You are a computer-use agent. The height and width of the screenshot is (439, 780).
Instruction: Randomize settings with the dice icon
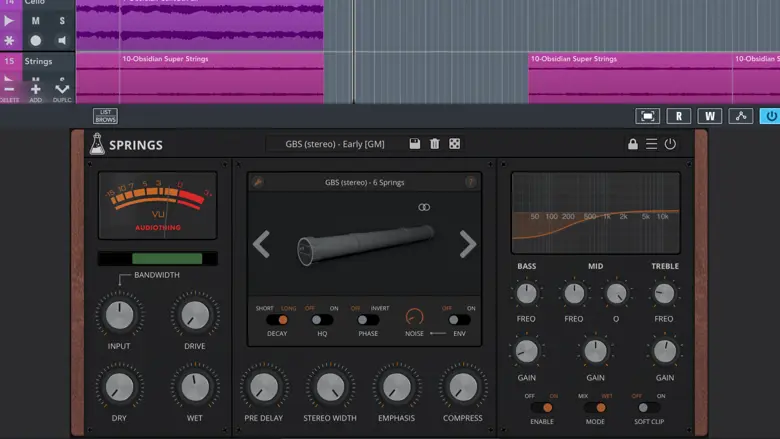(454, 144)
